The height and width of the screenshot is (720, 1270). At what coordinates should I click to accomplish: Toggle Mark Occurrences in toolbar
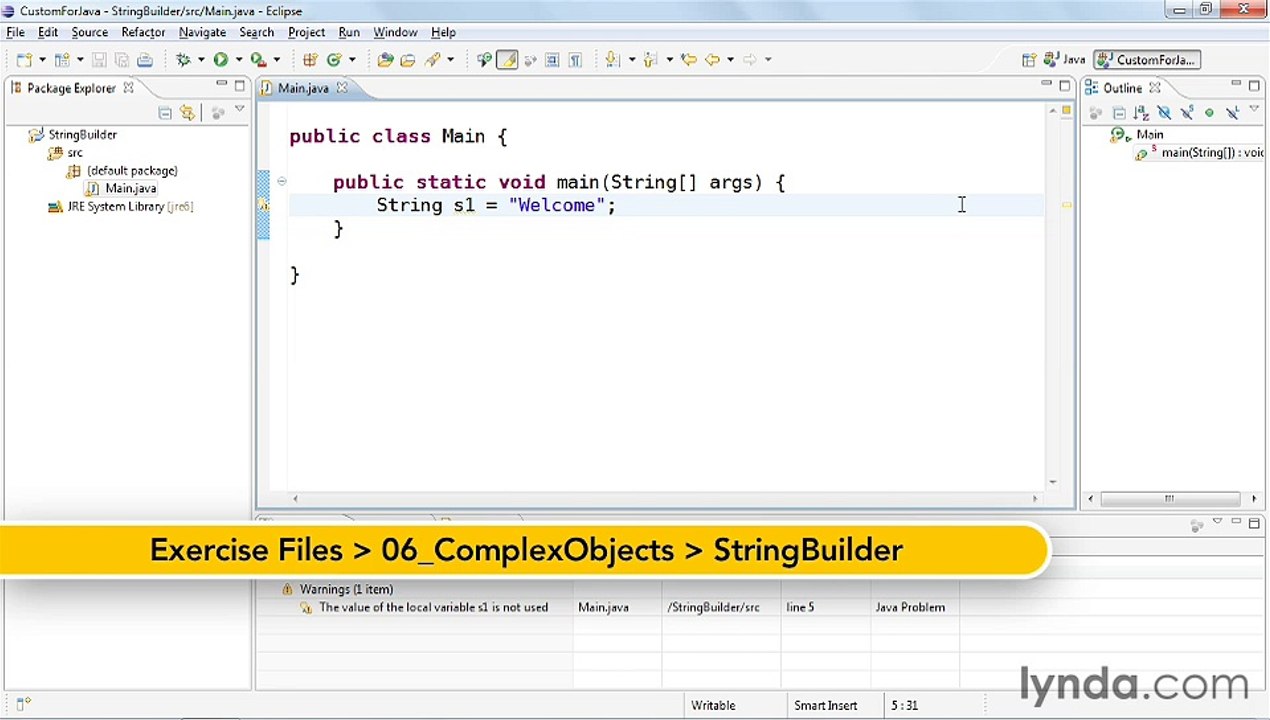(x=507, y=60)
